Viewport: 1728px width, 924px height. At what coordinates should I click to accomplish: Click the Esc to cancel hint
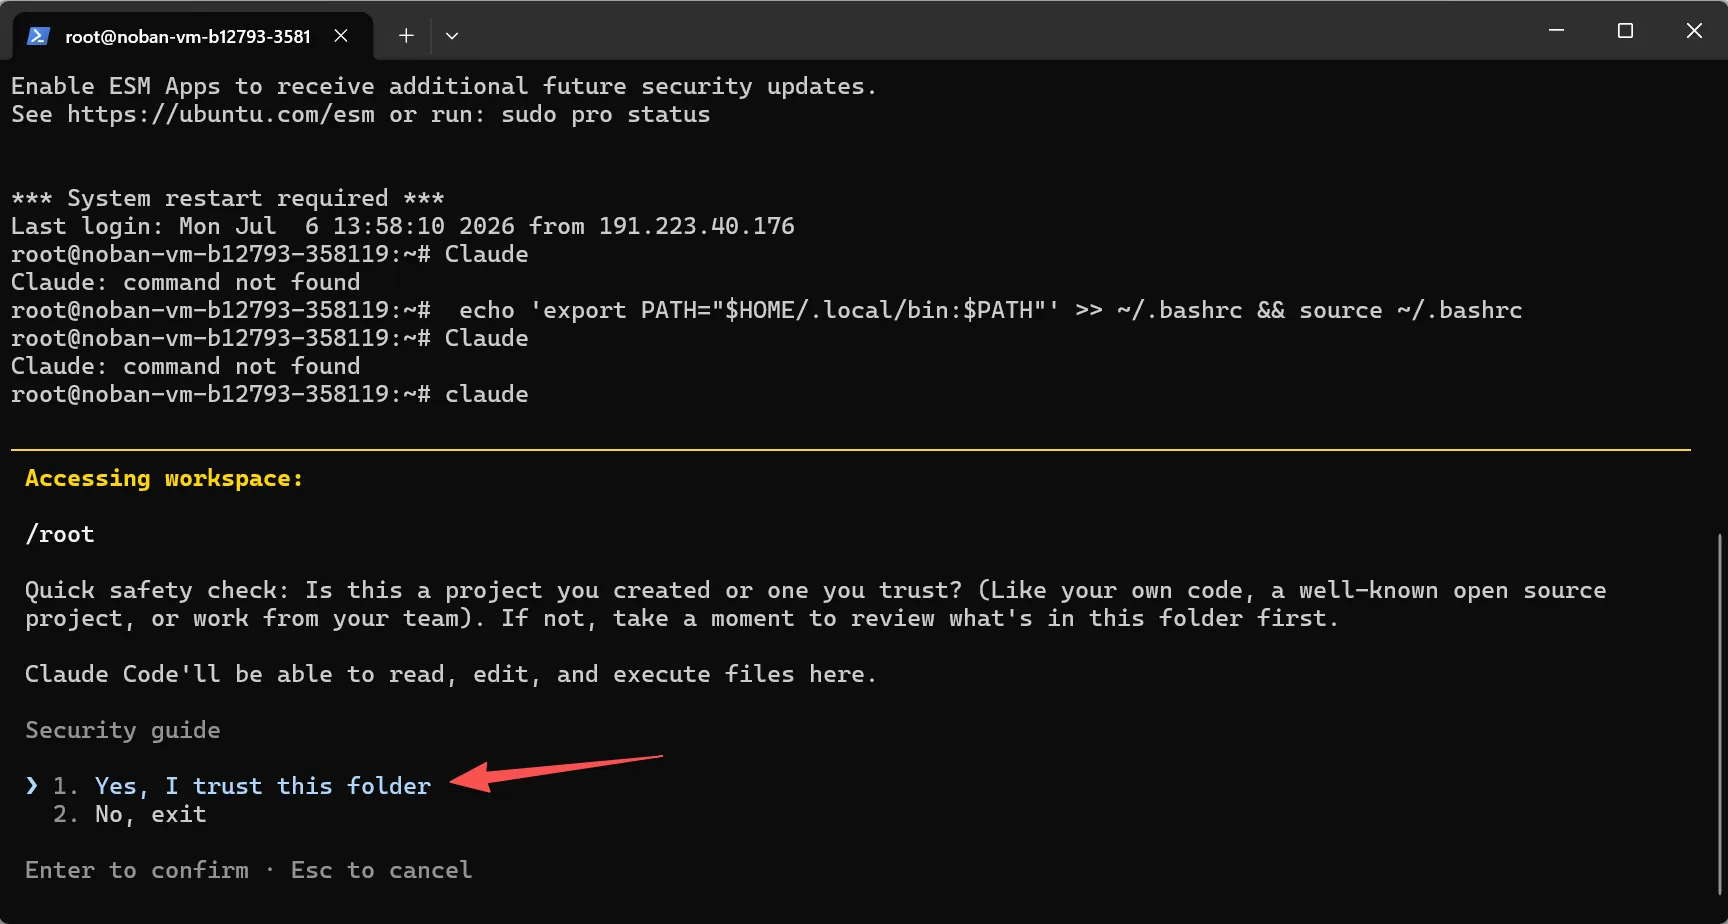(381, 870)
